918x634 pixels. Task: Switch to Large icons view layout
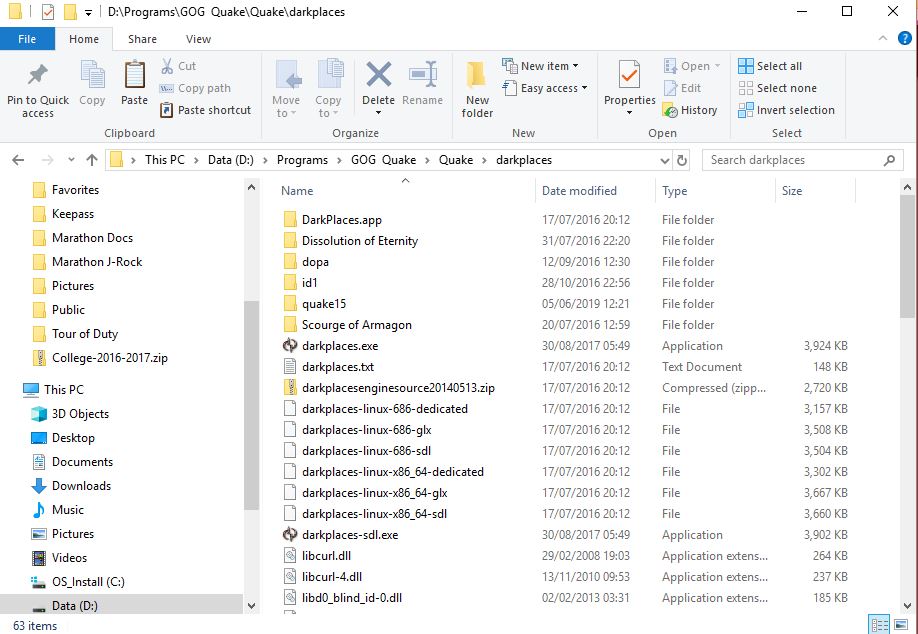(900, 624)
